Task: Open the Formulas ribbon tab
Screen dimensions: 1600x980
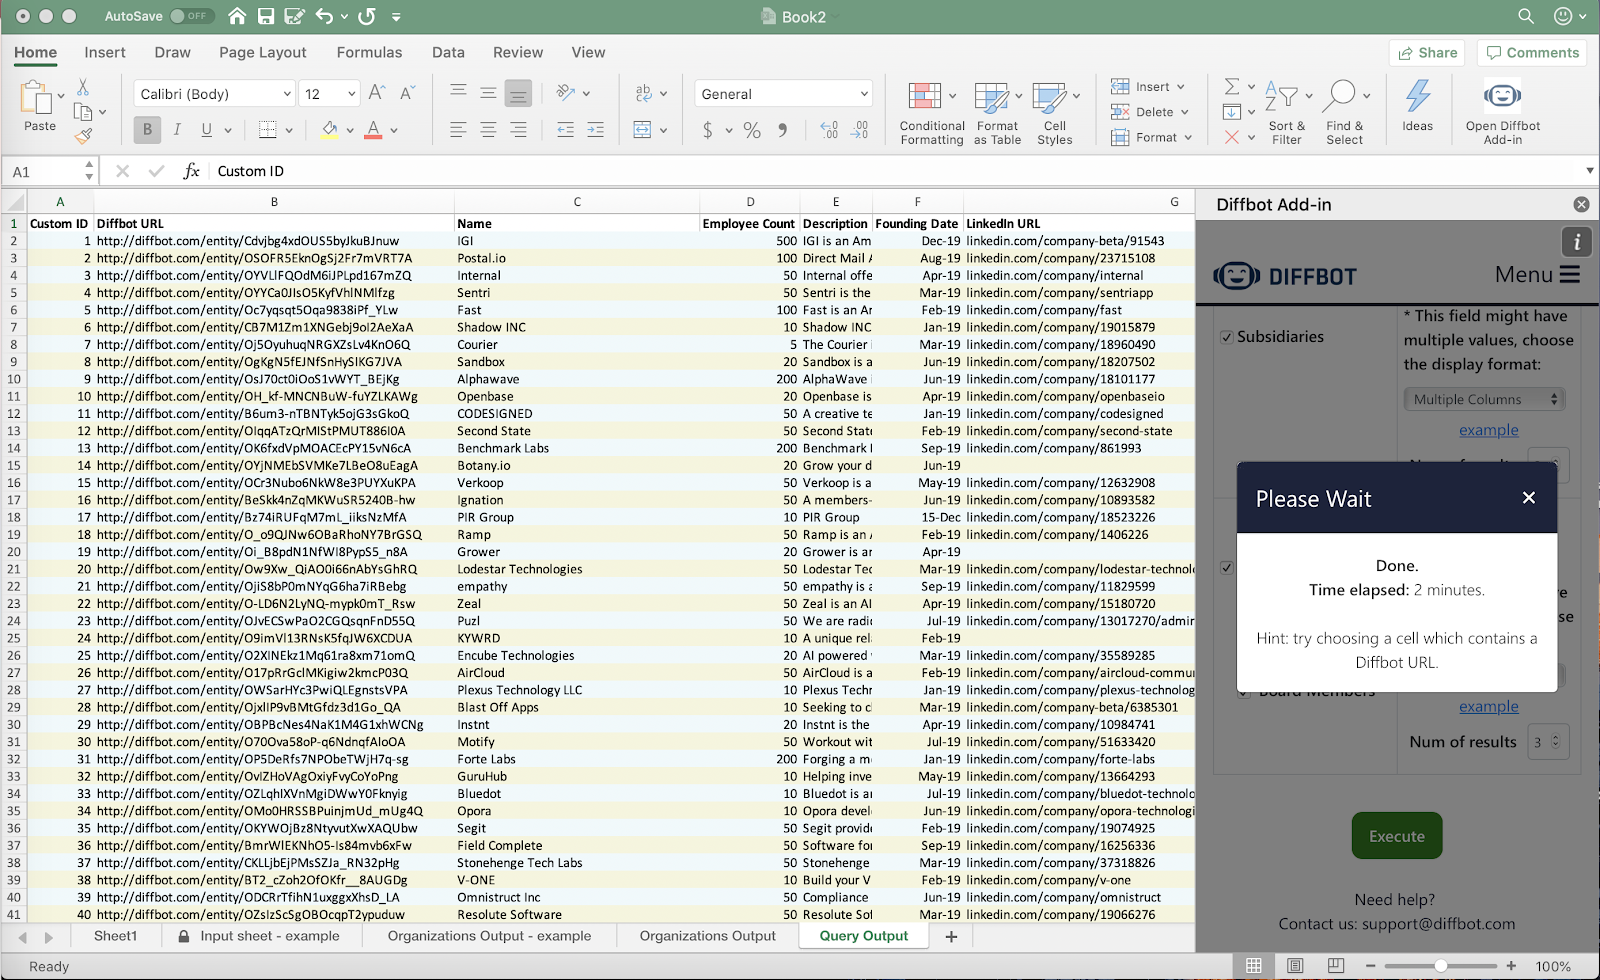Action: [x=369, y=52]
